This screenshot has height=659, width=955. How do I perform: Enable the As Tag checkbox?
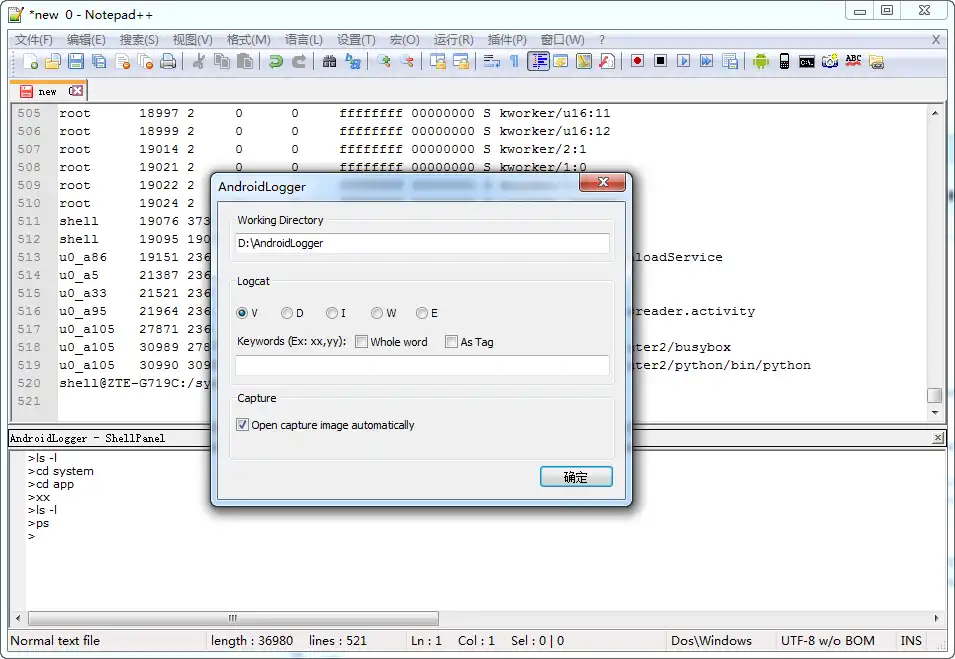(451, 342)
